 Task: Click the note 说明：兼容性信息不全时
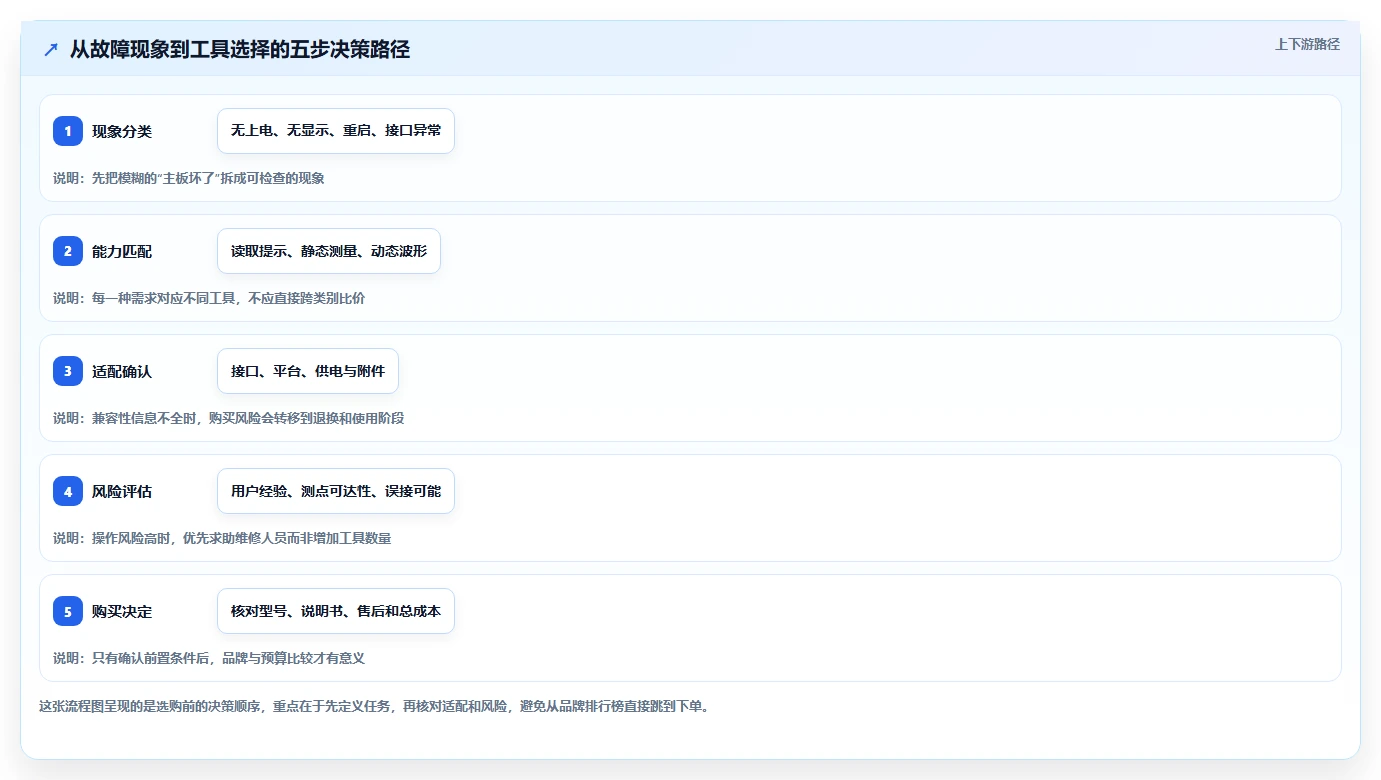coord(229,418)
